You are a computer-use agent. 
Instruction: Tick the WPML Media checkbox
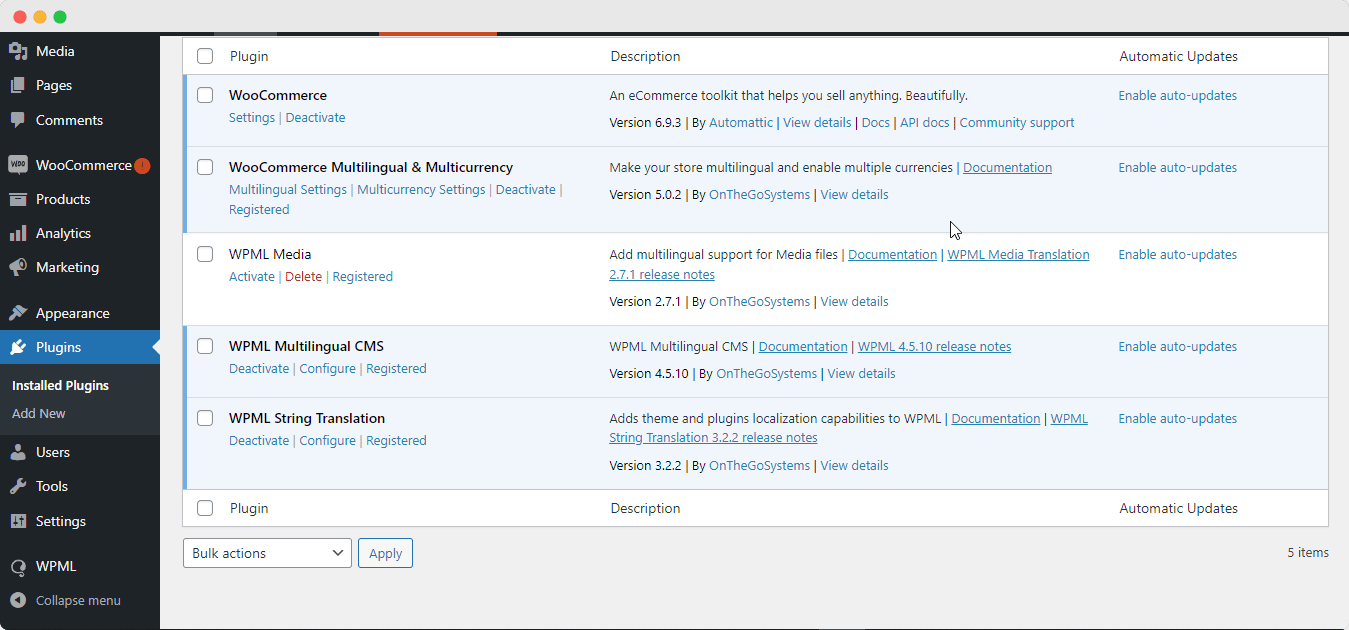[205, 254]
